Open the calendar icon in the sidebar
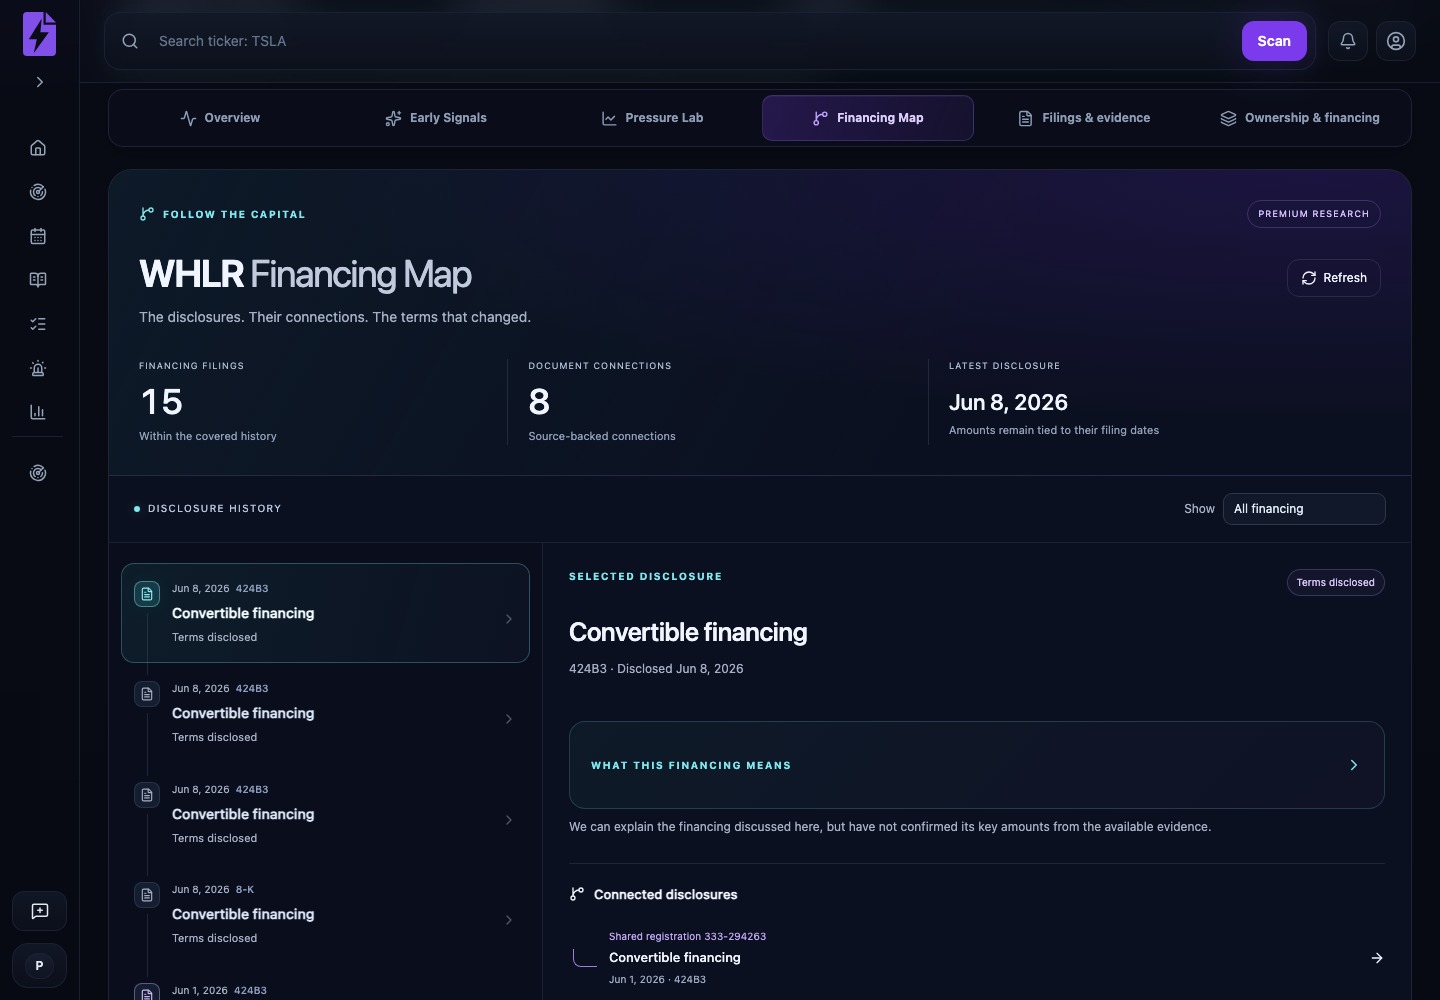This screenshot has height=1000, width=1440. point(38,236)
